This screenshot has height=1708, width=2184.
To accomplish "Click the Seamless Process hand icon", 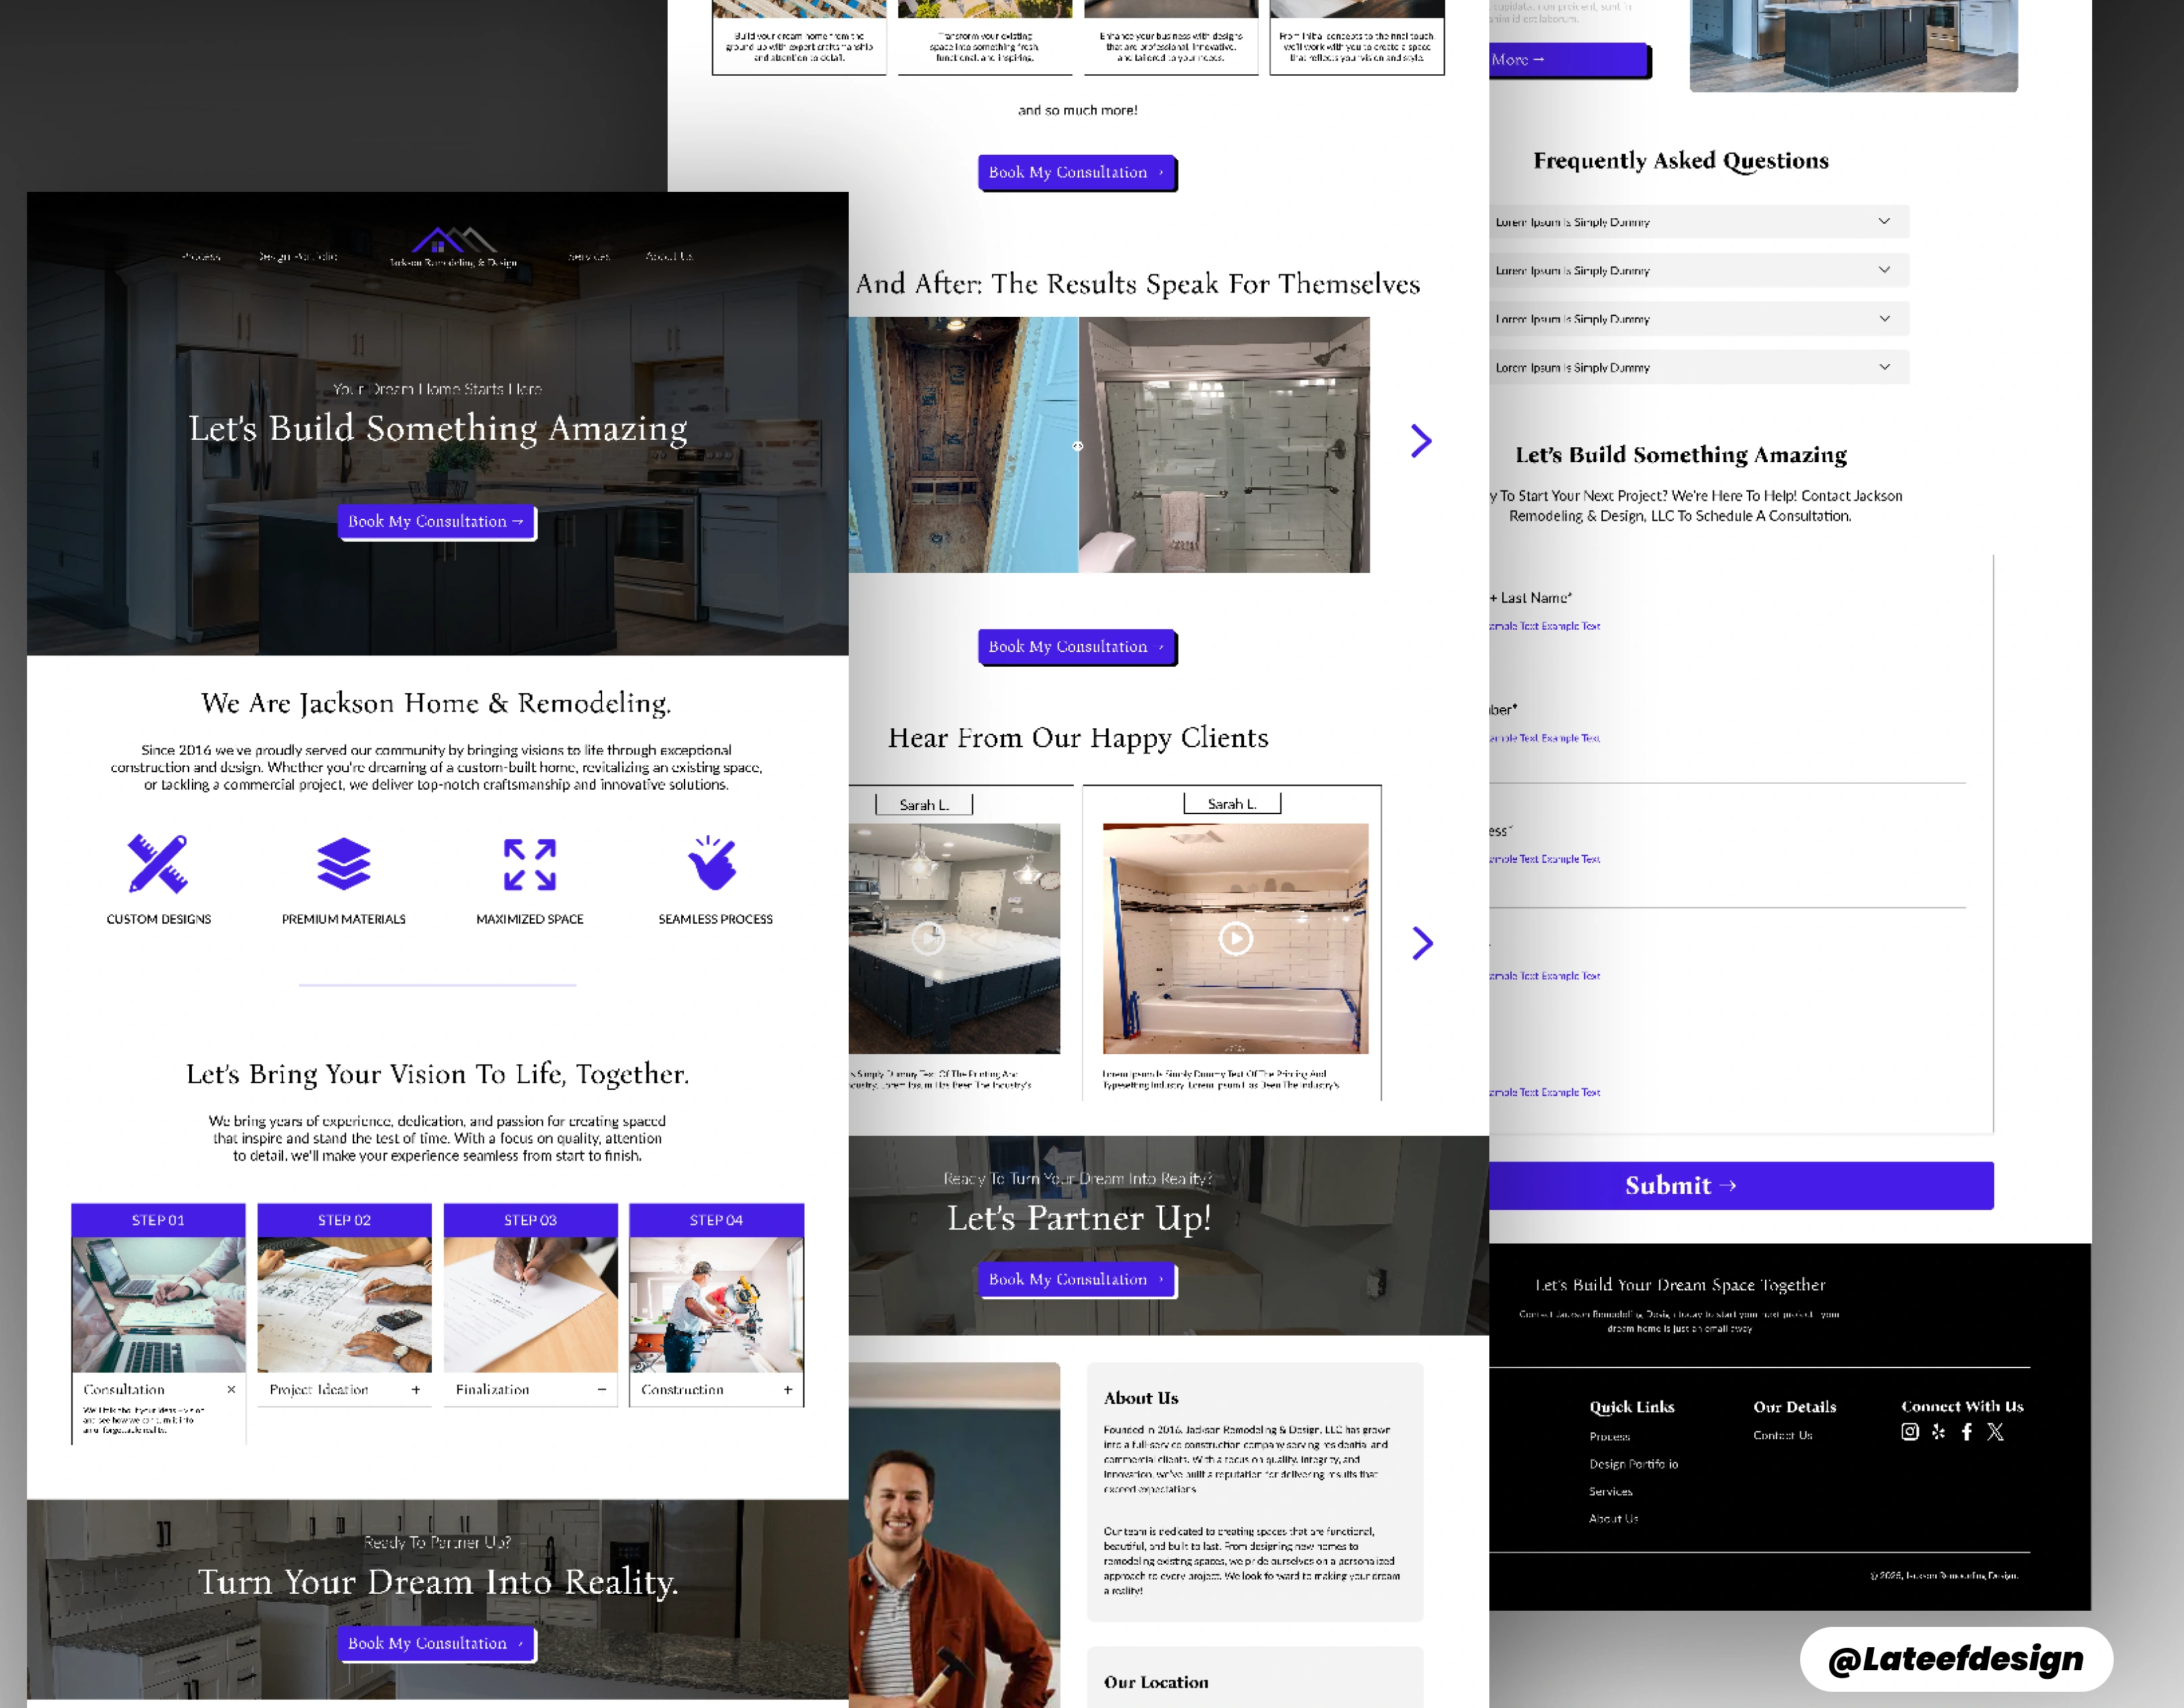I will (714, 863).
